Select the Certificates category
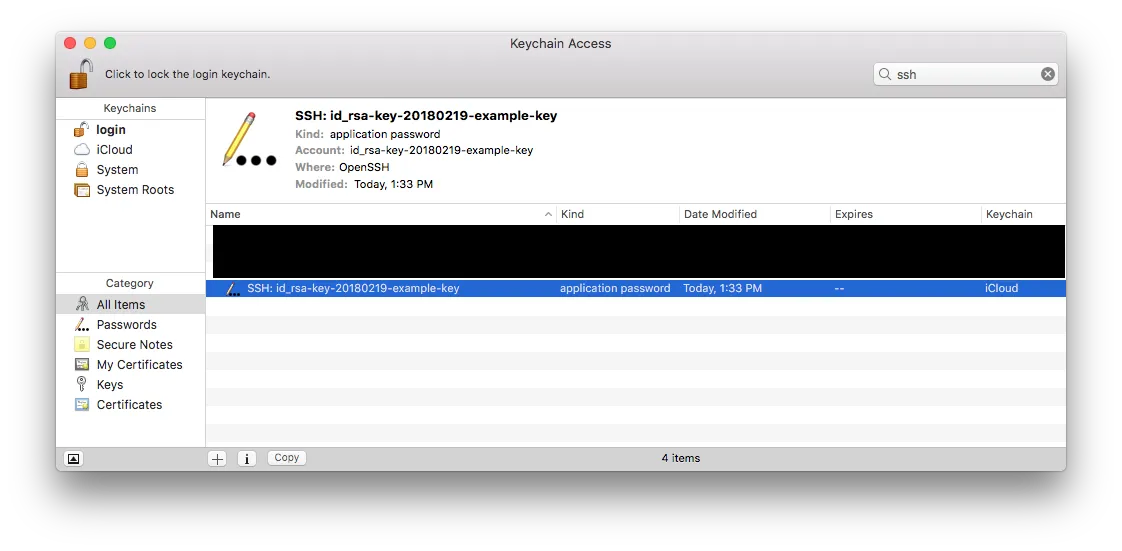This screenshot has width=1122, height=551. click(x=130, y=404)
